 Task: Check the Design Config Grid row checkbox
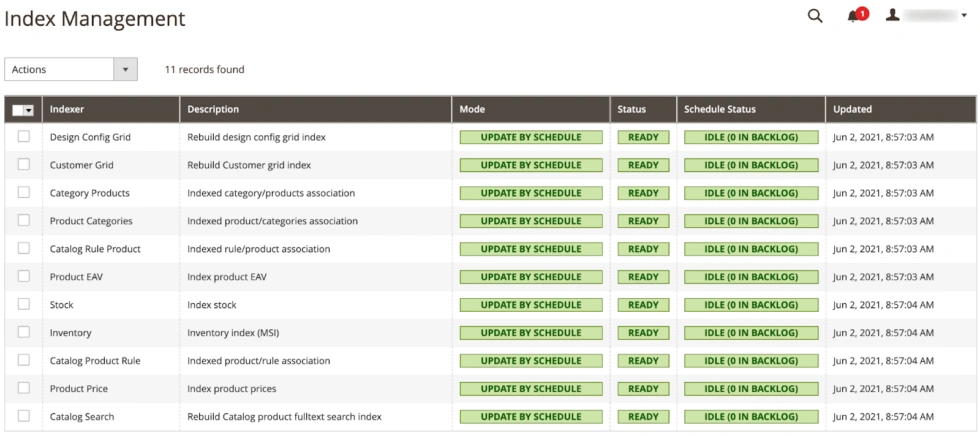click(24, 136)
